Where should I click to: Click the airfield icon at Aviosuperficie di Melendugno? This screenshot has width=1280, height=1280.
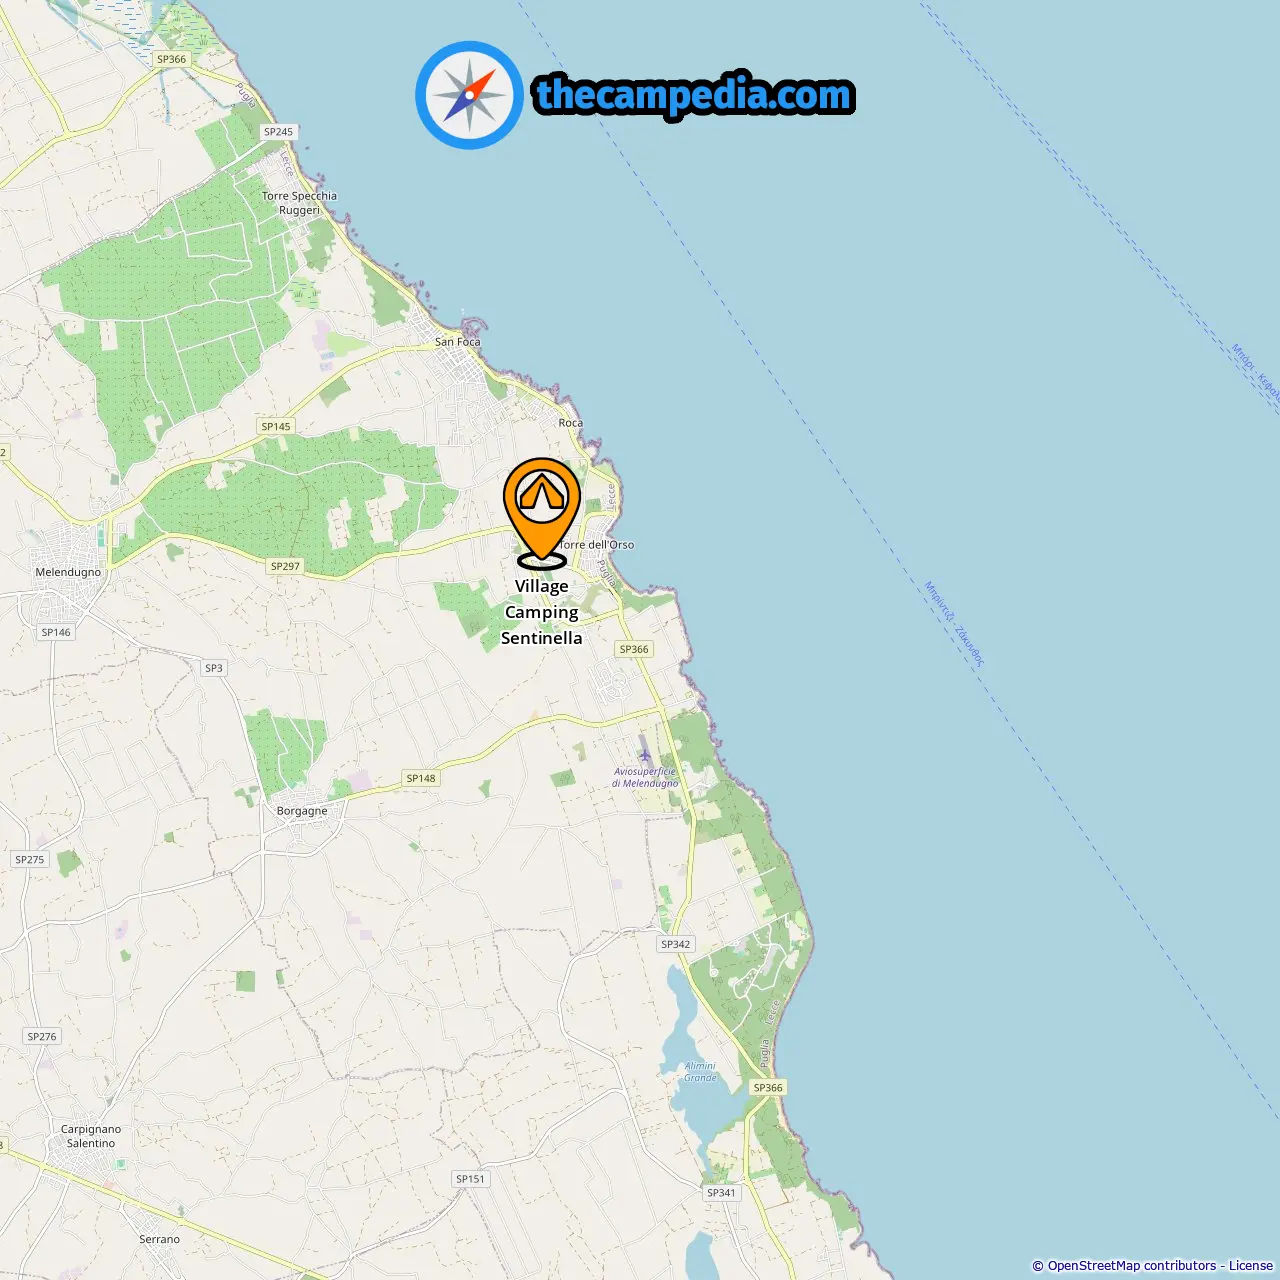pyautogui.click(x=645, y=755)
